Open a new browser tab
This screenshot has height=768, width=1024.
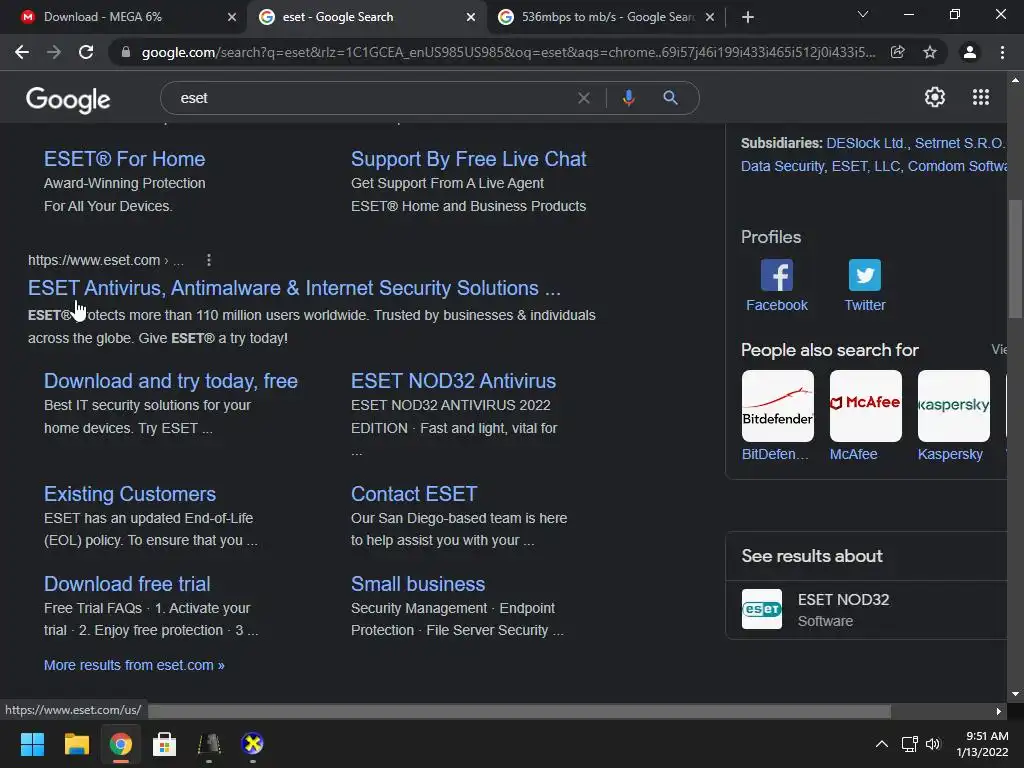[748, 17]
